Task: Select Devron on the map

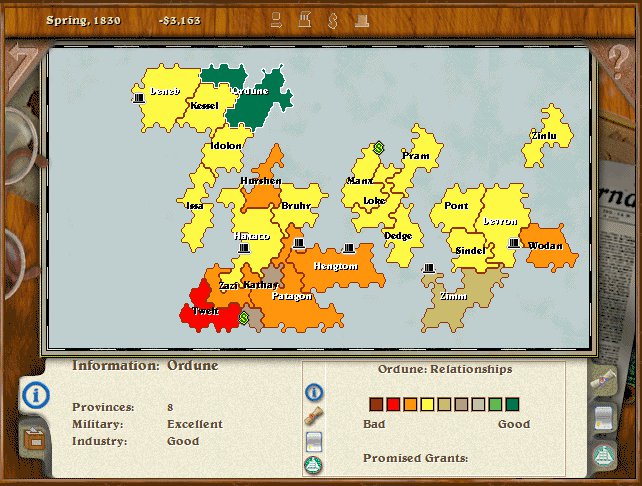Action: [x=500, y=221]
